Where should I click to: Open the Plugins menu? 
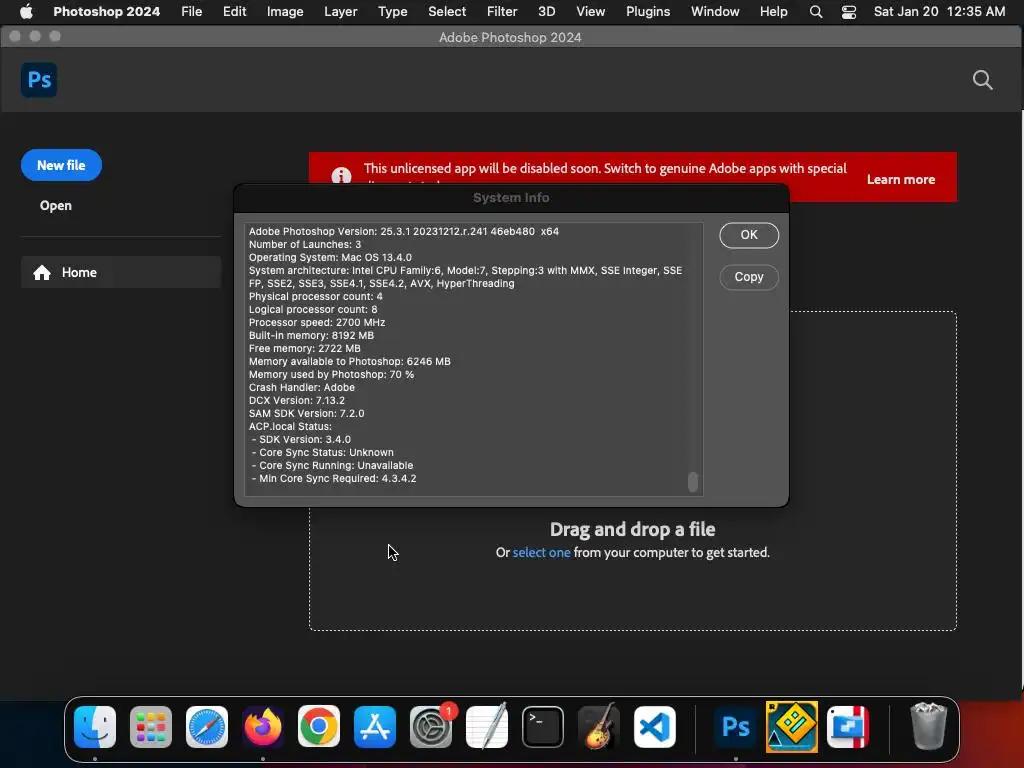pyautogui.click(x=648, y=12)
